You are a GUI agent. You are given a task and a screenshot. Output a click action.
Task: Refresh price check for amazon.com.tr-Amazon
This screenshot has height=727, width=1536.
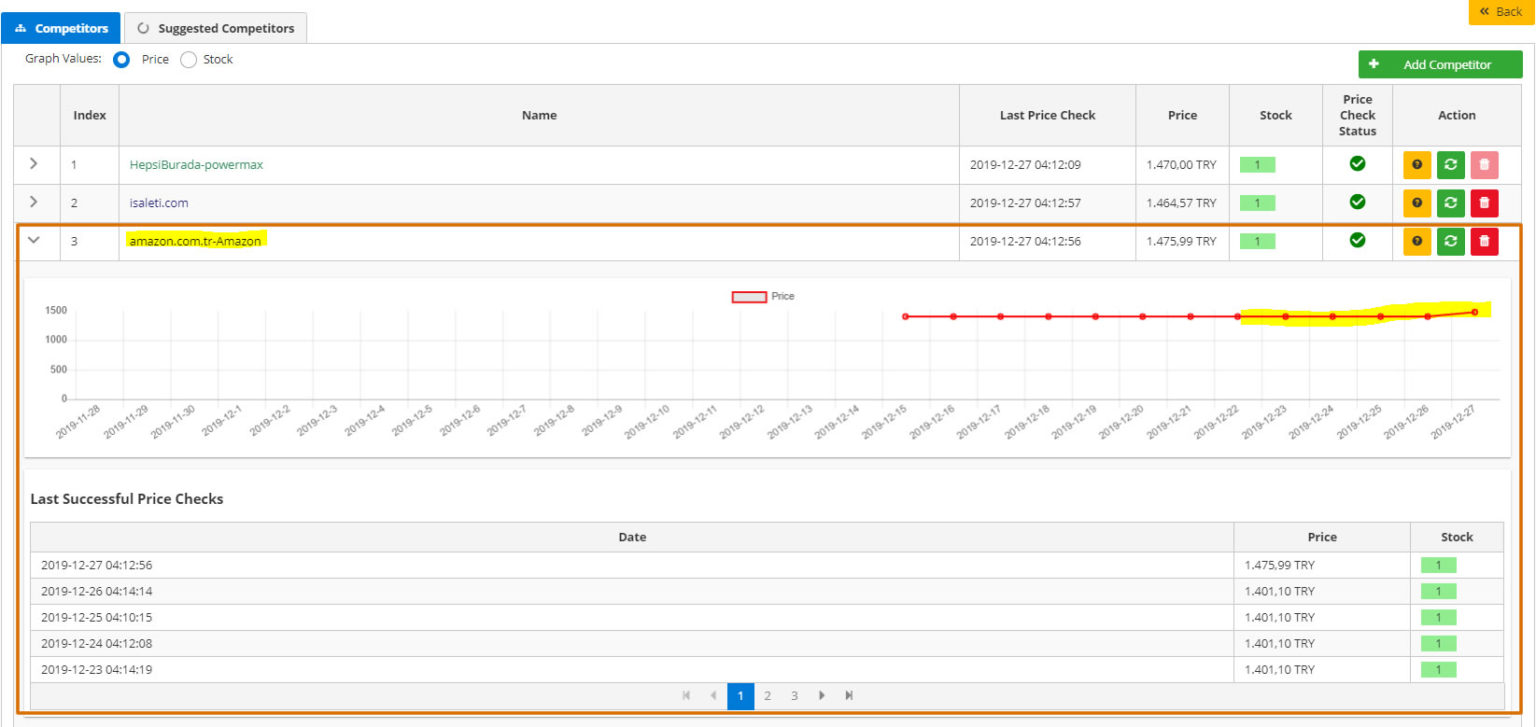1450,241
